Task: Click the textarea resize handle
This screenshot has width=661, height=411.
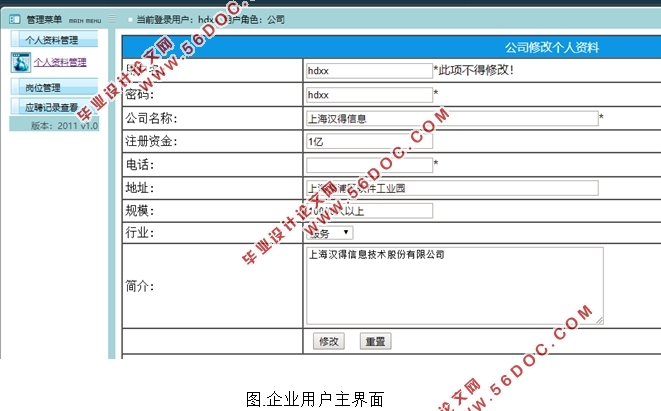Action: pos(599,320)
